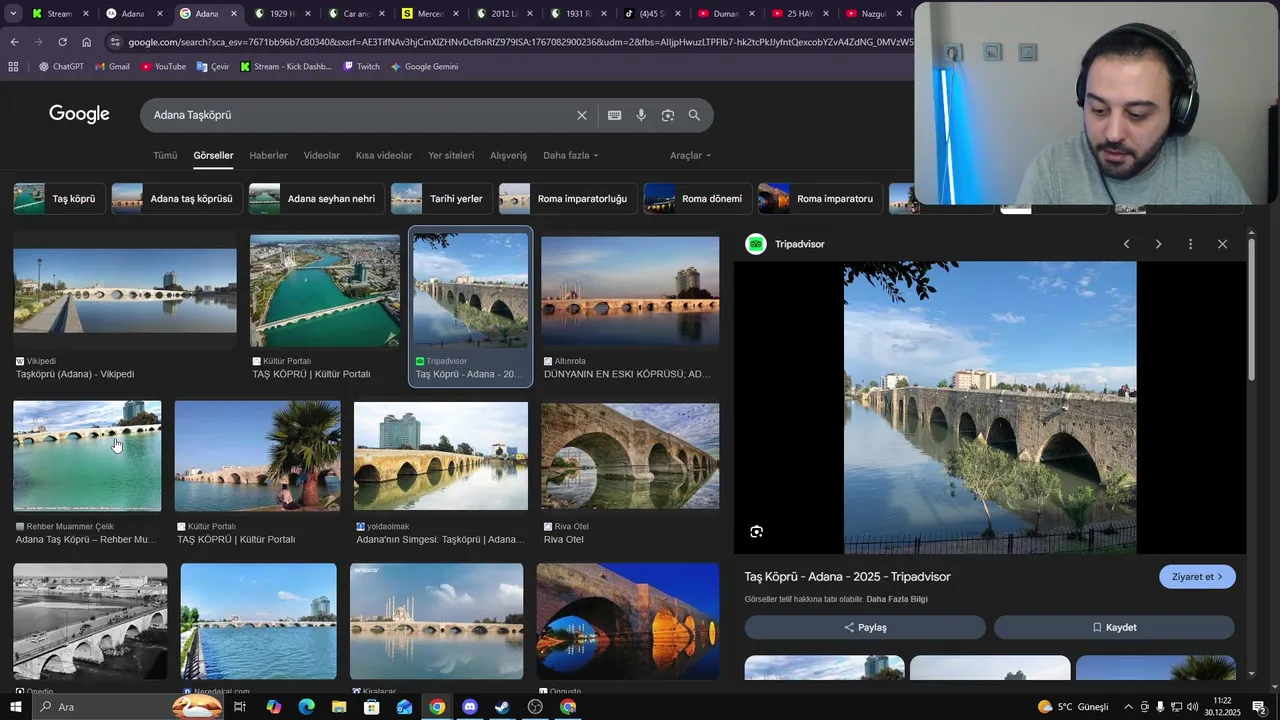Open Task View on the taskbar
1280x720 pixels.
pyautogui.click(x=240, y=707)
